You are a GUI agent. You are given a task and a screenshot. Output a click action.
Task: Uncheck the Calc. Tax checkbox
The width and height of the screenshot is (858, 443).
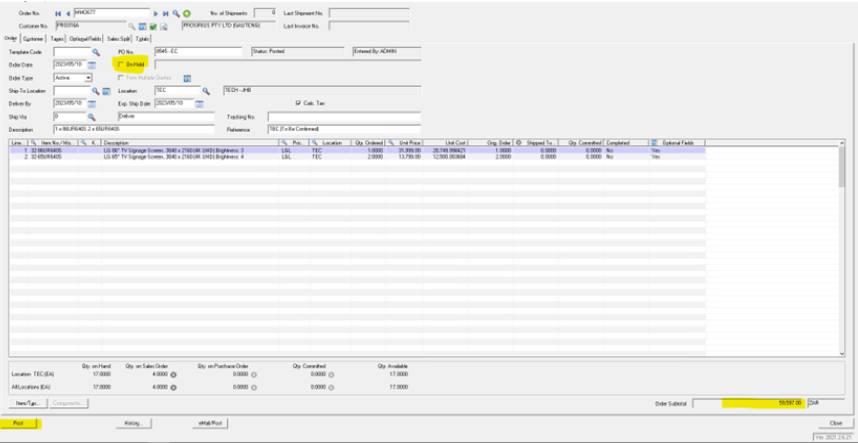[298, 102]
